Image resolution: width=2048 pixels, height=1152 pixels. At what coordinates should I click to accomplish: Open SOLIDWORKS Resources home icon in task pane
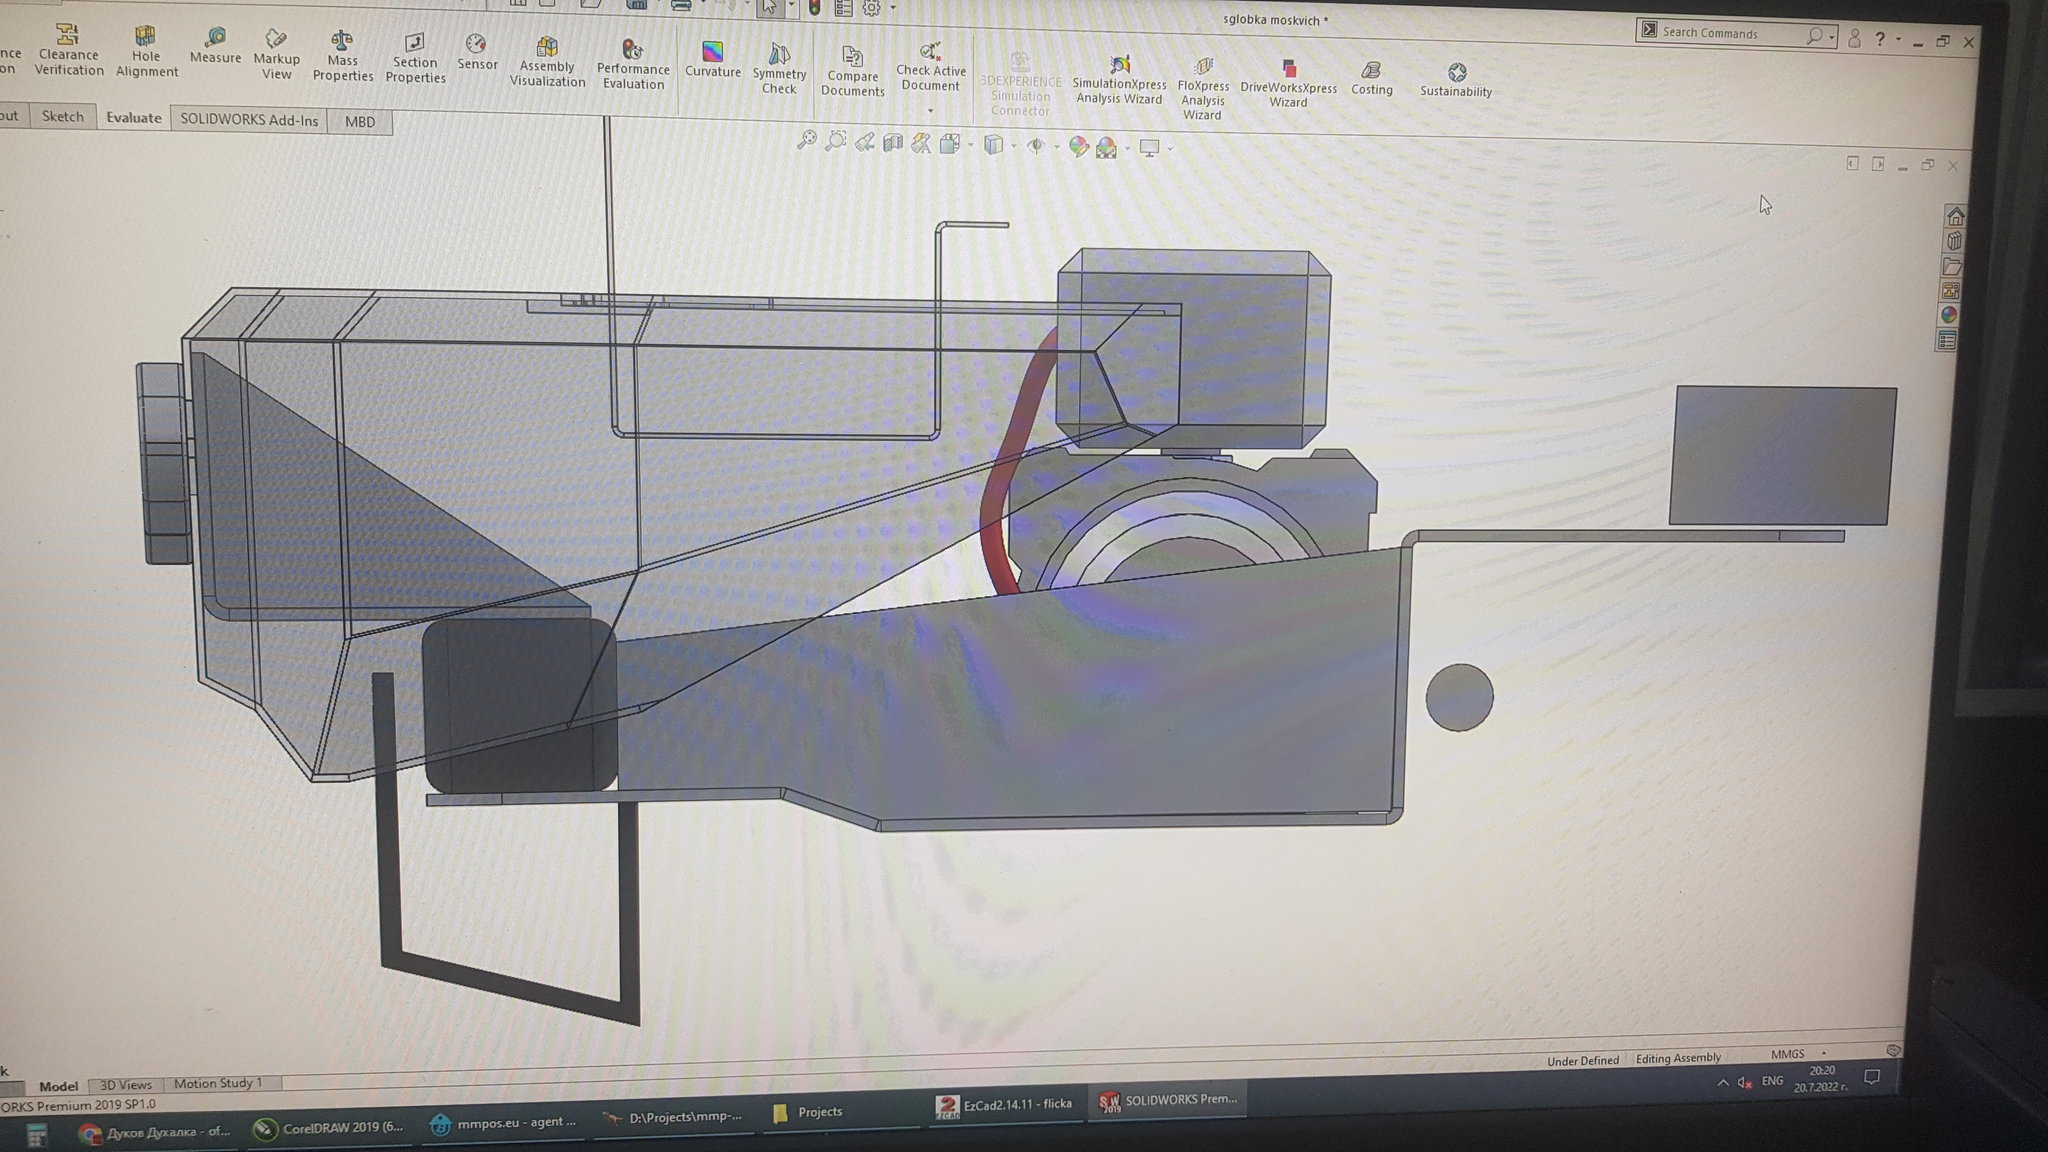[x=1955, y=217]
